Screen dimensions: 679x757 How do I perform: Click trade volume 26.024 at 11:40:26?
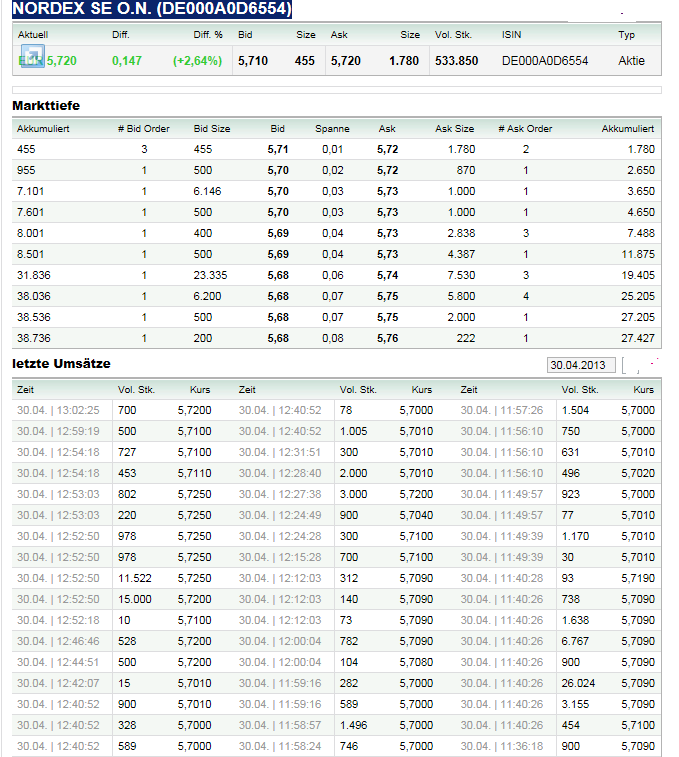pyautogui.click(x=578, y=684)
